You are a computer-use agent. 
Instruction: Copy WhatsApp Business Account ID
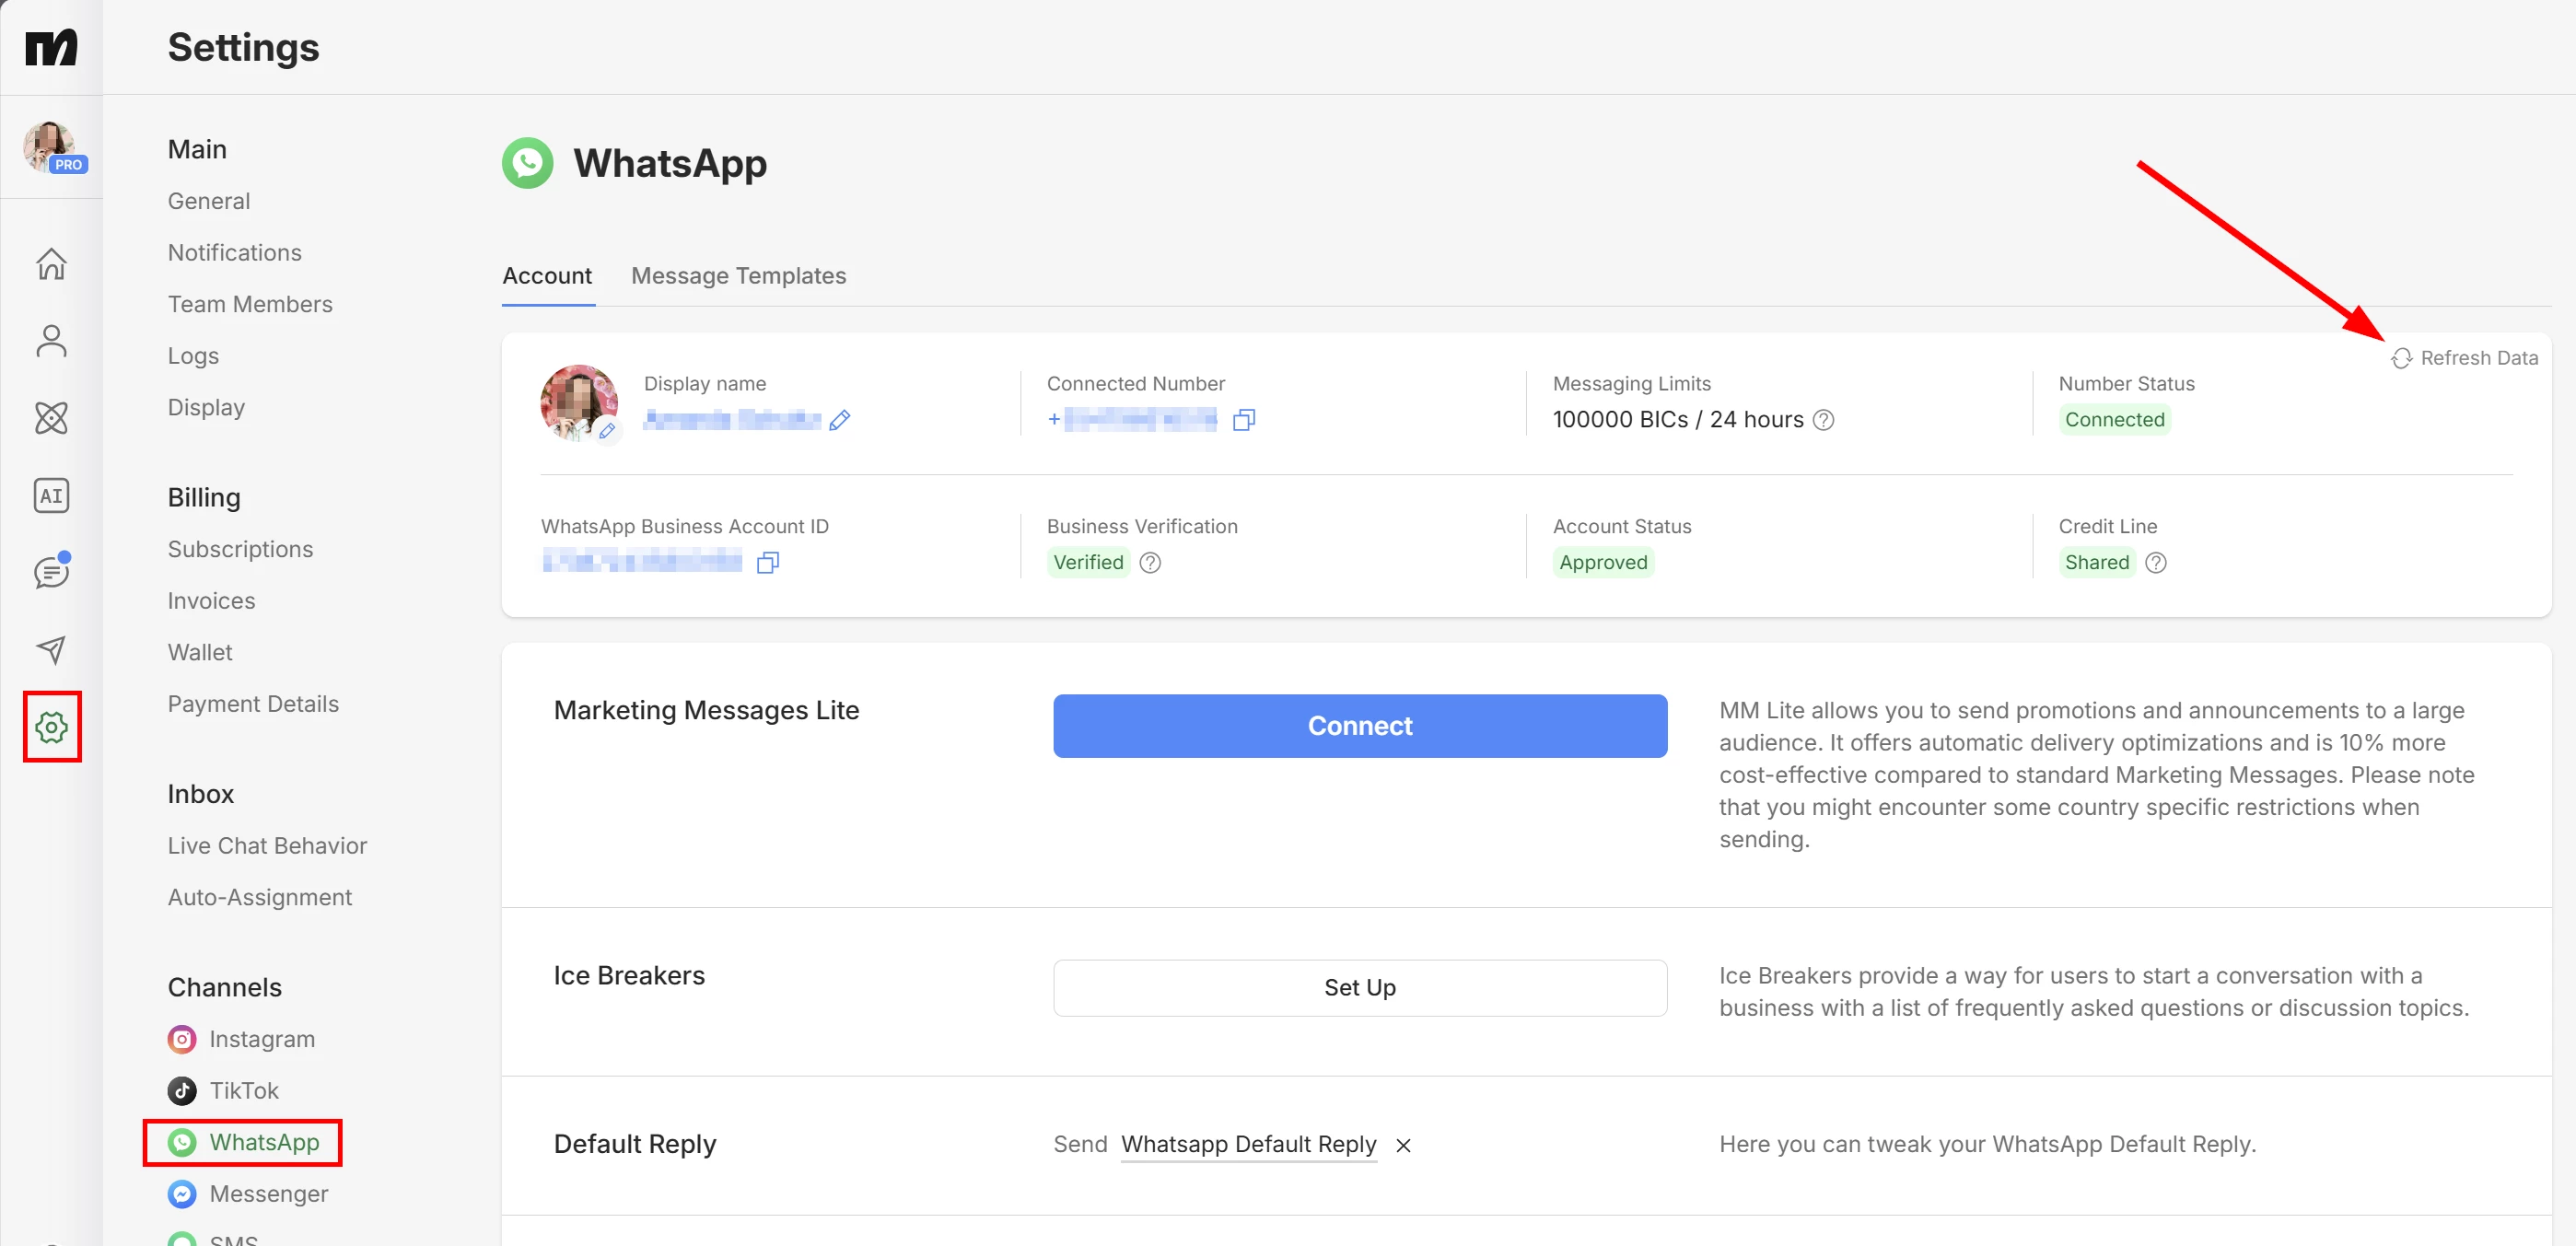click(767, 563)
